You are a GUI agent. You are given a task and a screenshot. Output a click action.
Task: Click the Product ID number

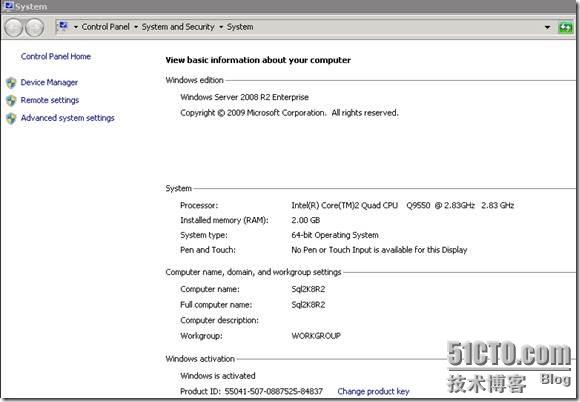pos(274,391)
